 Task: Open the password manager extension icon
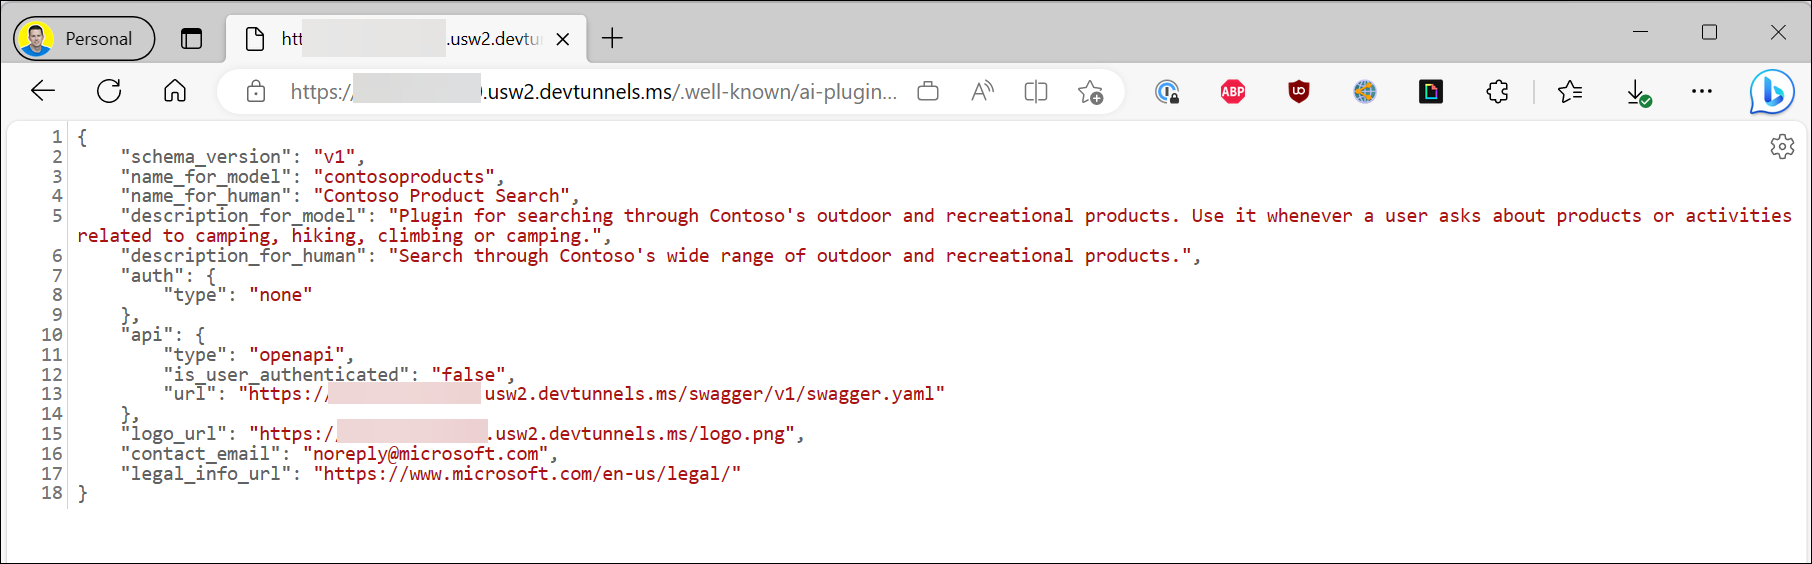click(1167, 92)
